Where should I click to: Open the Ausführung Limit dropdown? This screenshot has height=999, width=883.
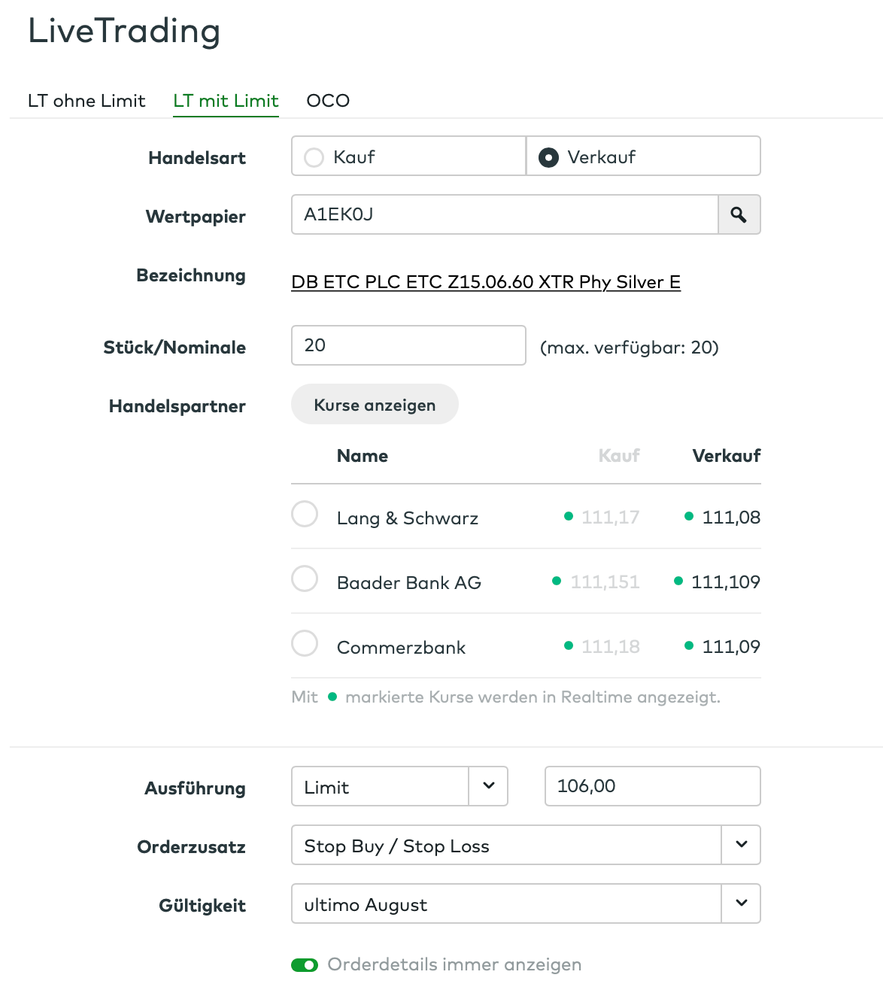(488, 786)
